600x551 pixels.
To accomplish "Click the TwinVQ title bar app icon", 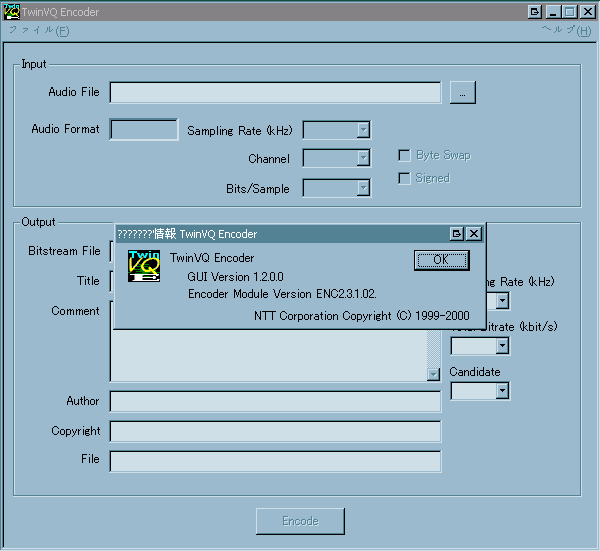I will tap(12, 11).
